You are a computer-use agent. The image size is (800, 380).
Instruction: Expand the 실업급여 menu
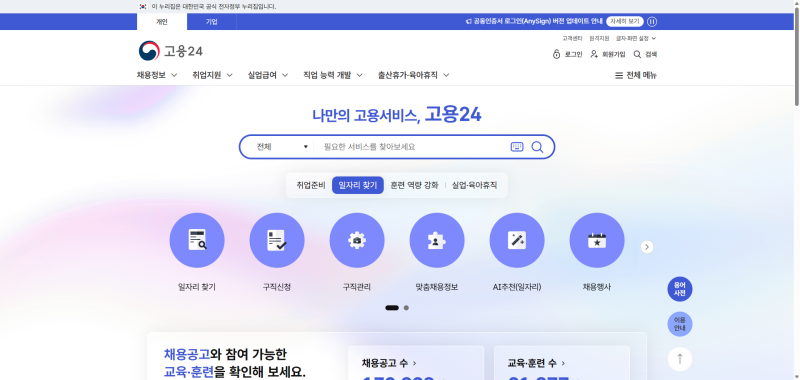268,75
